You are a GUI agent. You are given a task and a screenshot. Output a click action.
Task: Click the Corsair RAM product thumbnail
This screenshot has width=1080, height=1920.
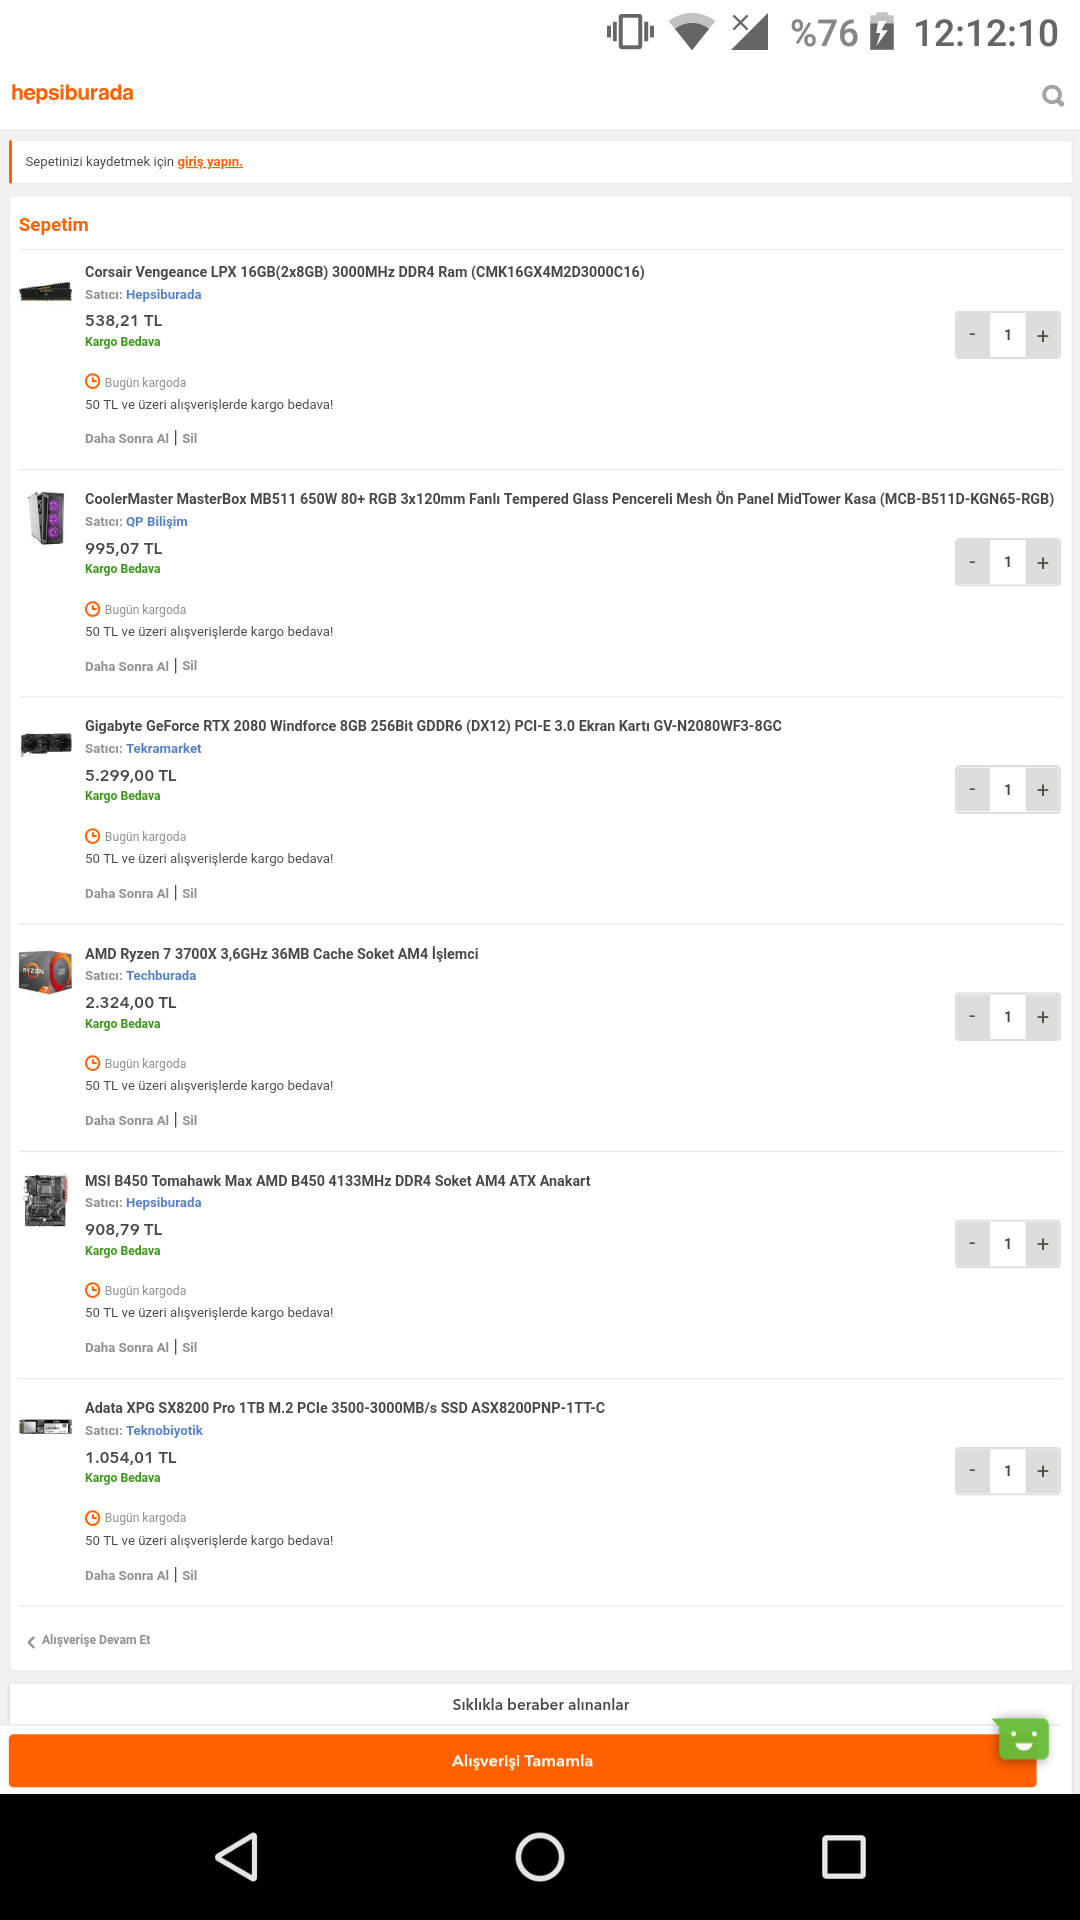(x=44, y=291)
